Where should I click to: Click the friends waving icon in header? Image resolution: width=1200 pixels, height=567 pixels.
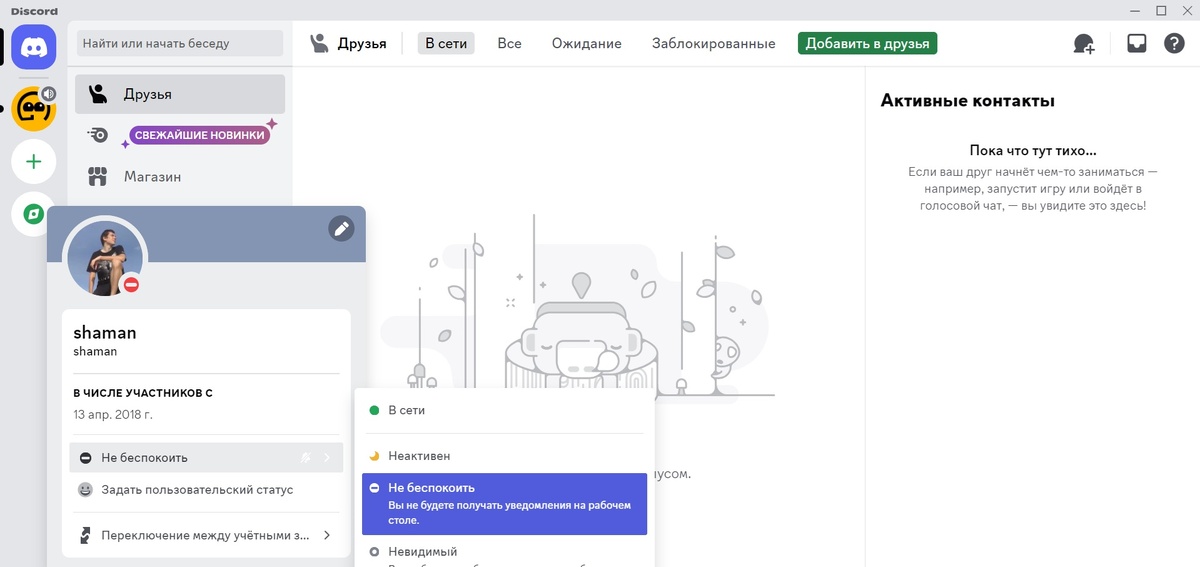click(x=319, y=43)
